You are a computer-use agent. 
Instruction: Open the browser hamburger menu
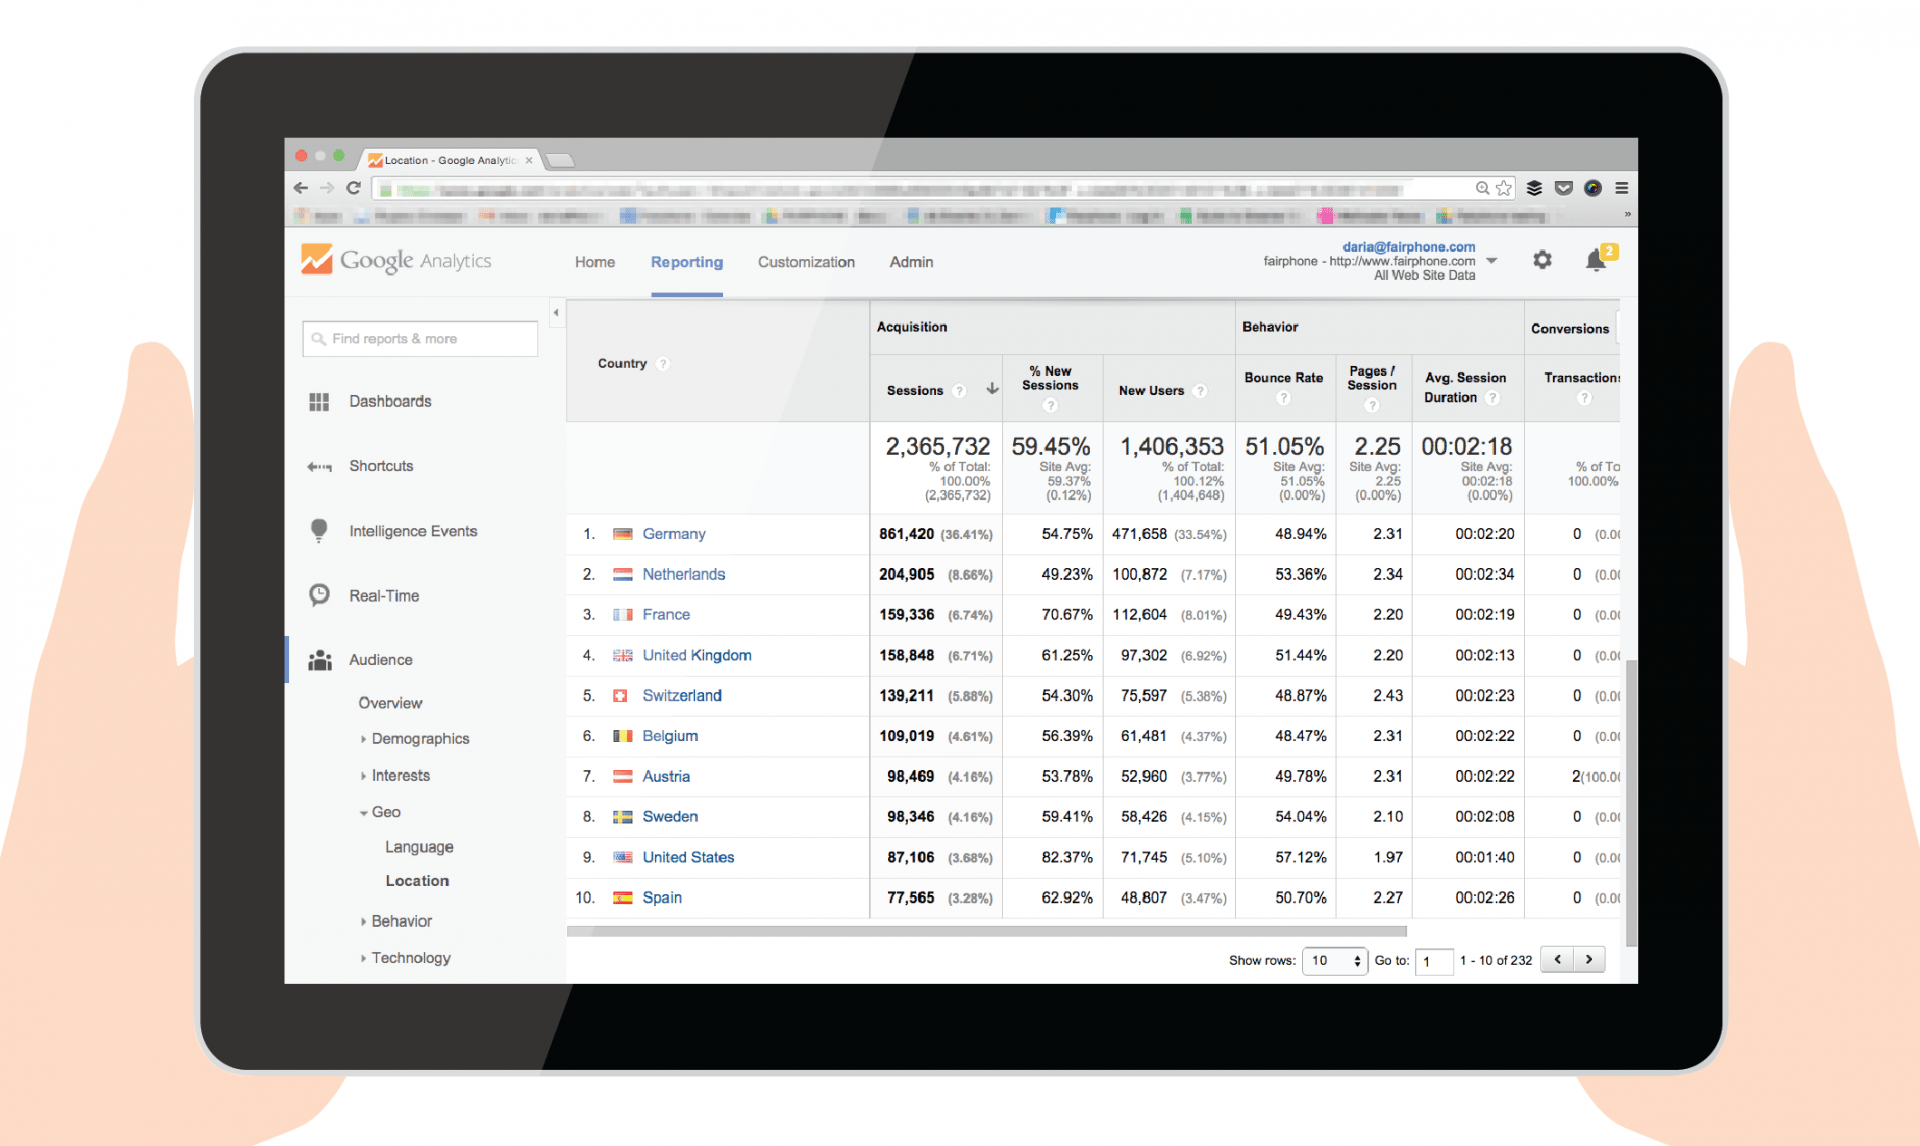click(1622, 188)
